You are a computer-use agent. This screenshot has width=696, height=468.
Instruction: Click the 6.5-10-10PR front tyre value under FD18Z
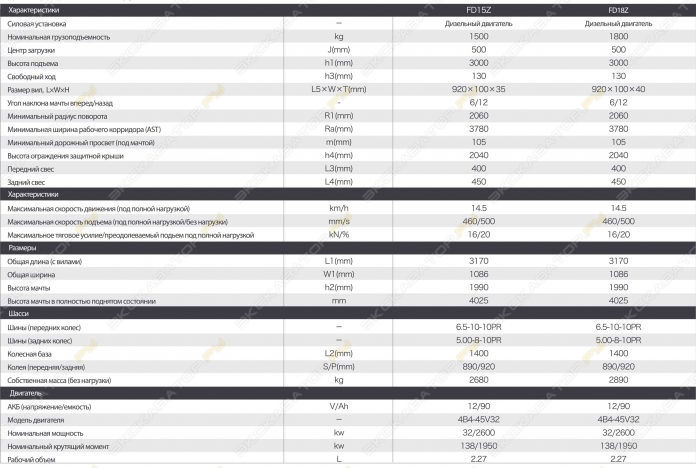(618, 327)
